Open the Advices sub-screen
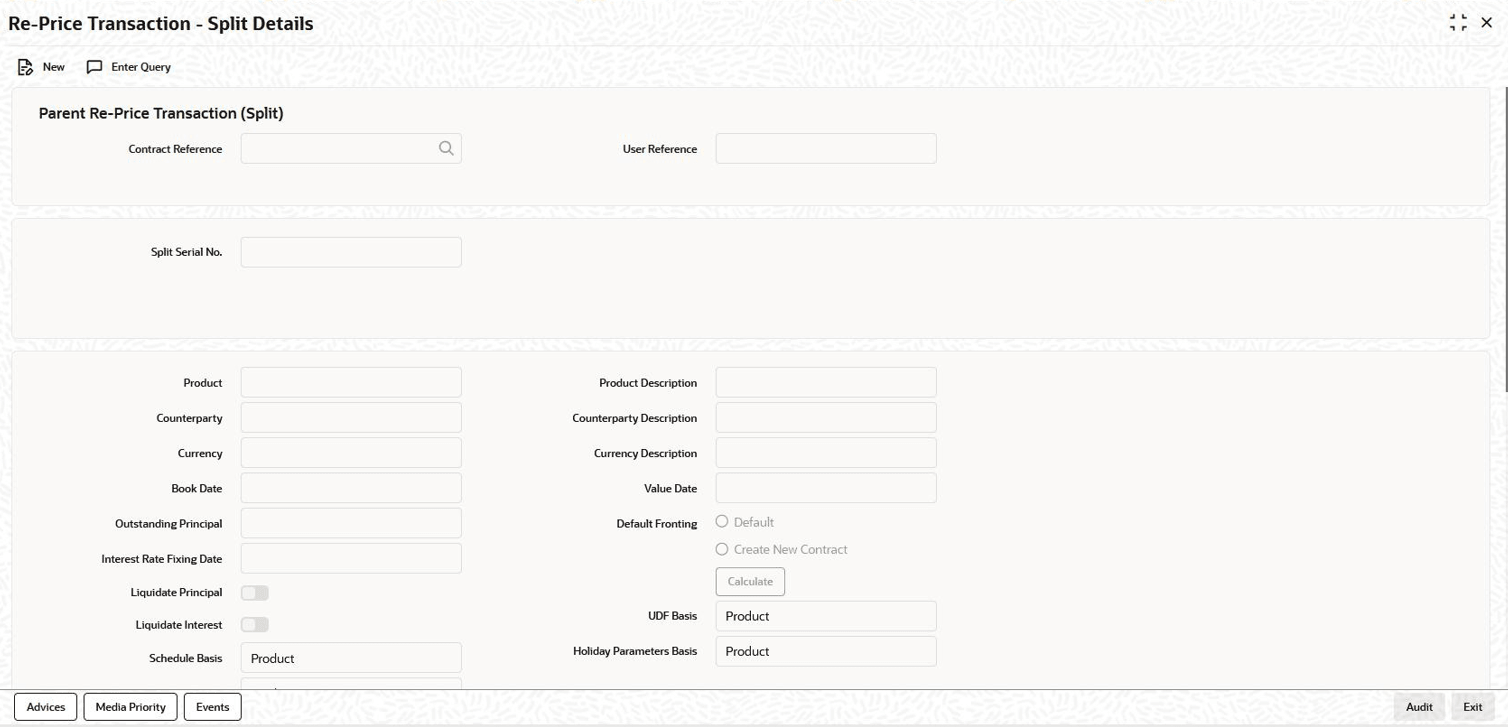Screen dimensions: 1508x727 [x=46, y=707]
